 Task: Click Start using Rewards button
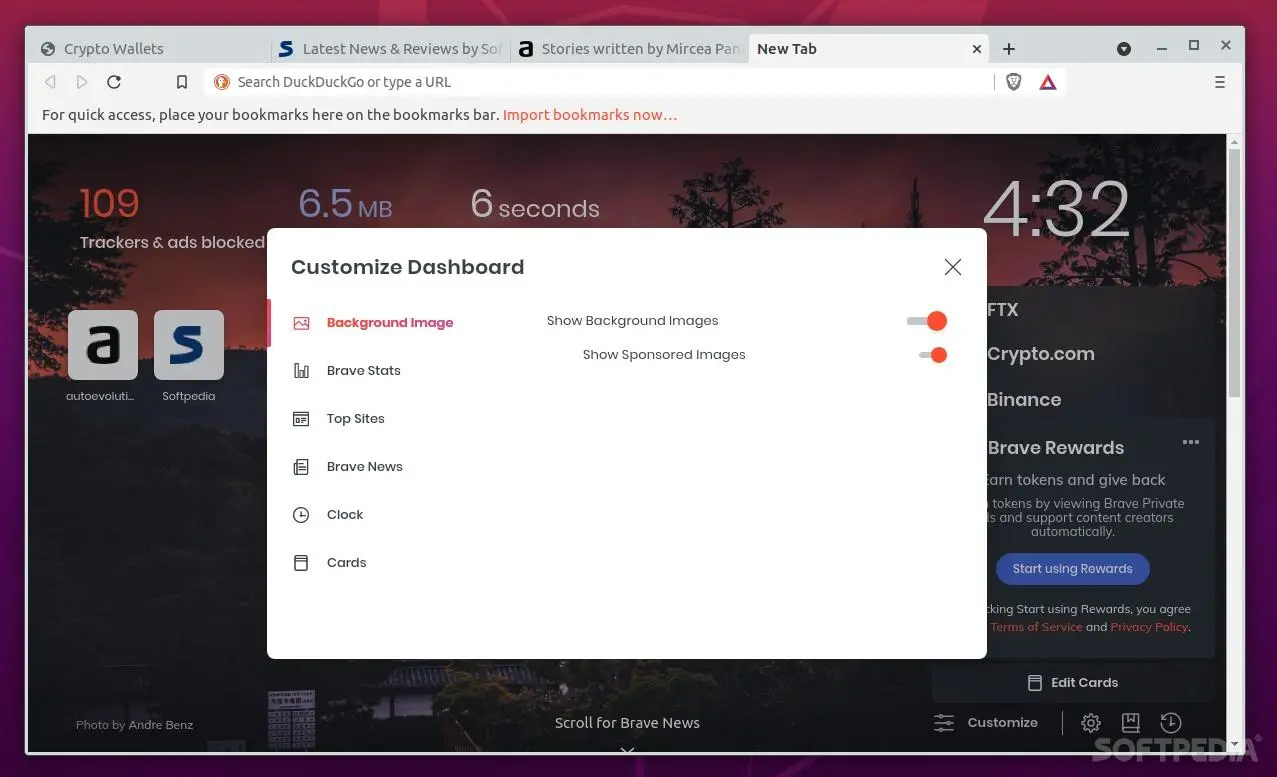click(x=1072, y=569)
